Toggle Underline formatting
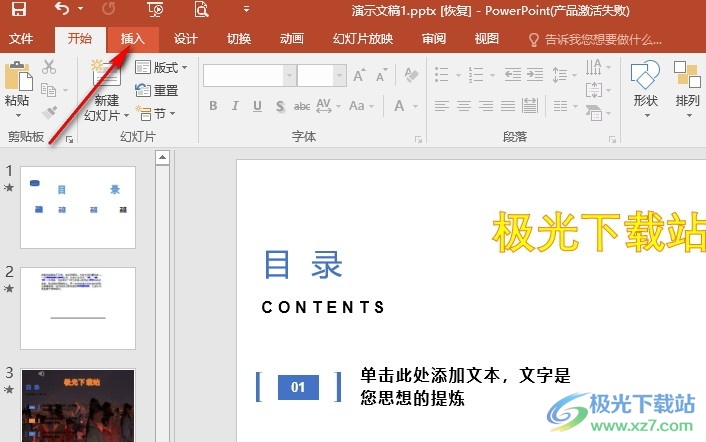 pyautogui.click(x=257, y=106)
